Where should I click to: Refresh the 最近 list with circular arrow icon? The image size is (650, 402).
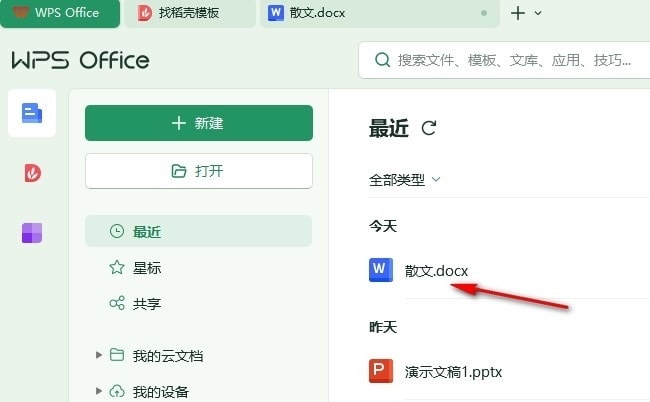pyautogui.click(x=429, y=128)
